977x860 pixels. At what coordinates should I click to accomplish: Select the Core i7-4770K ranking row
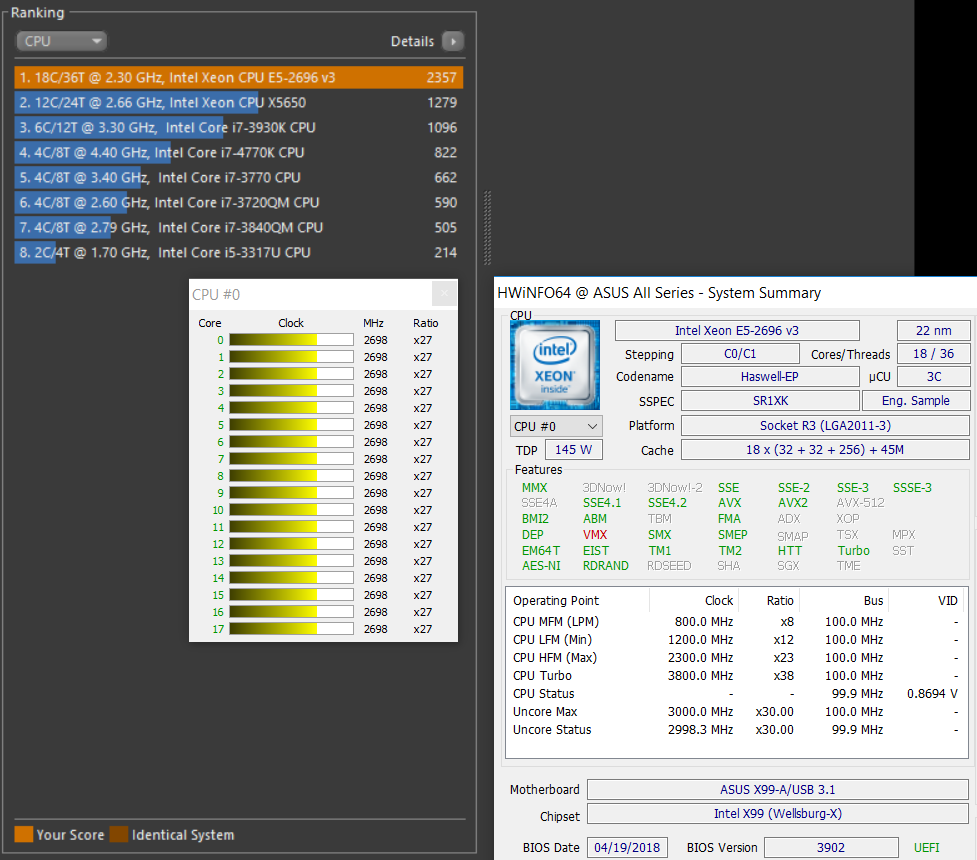pos(239,152)
